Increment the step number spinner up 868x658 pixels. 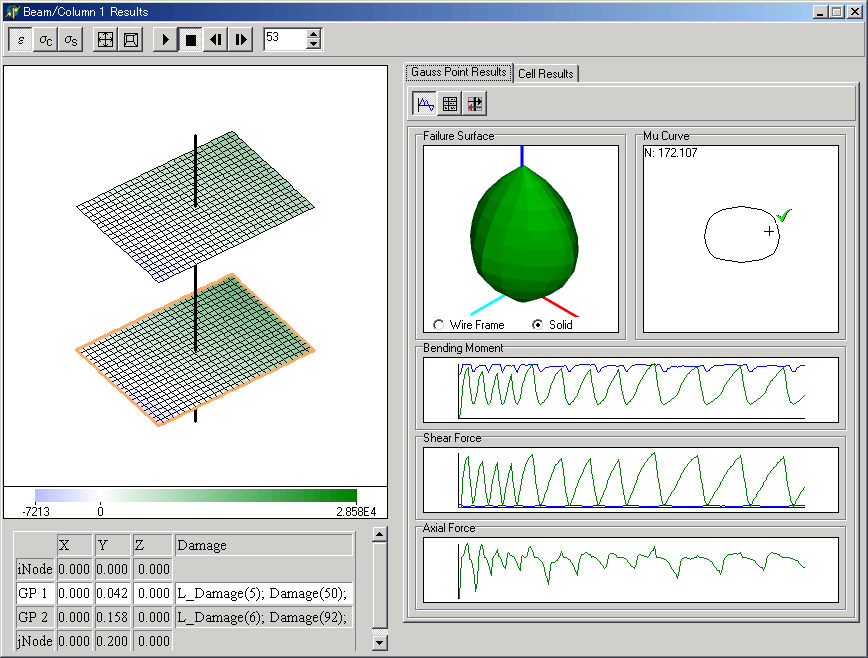coord(314,35)
